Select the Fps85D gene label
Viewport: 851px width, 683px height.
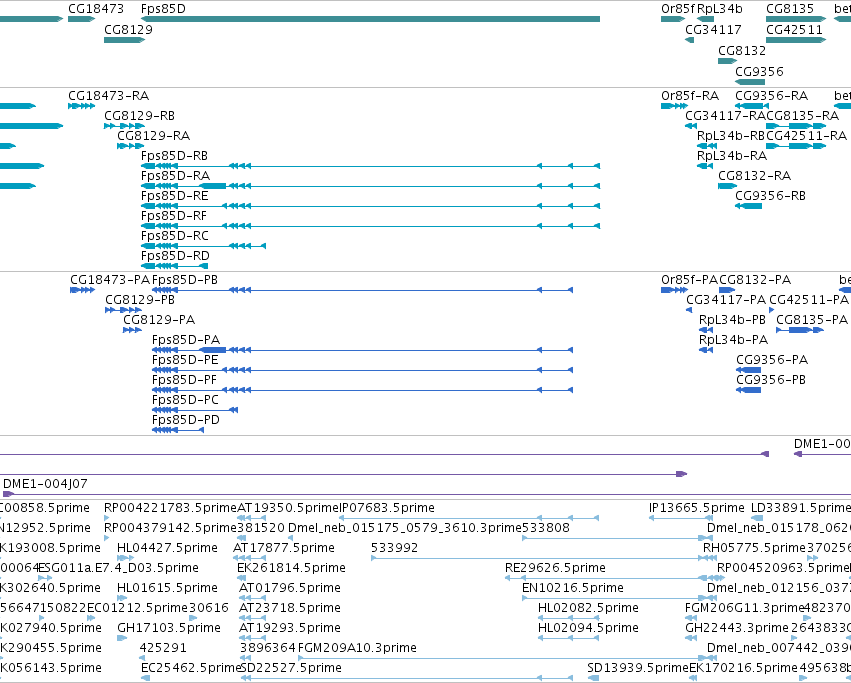pos(163,9)
